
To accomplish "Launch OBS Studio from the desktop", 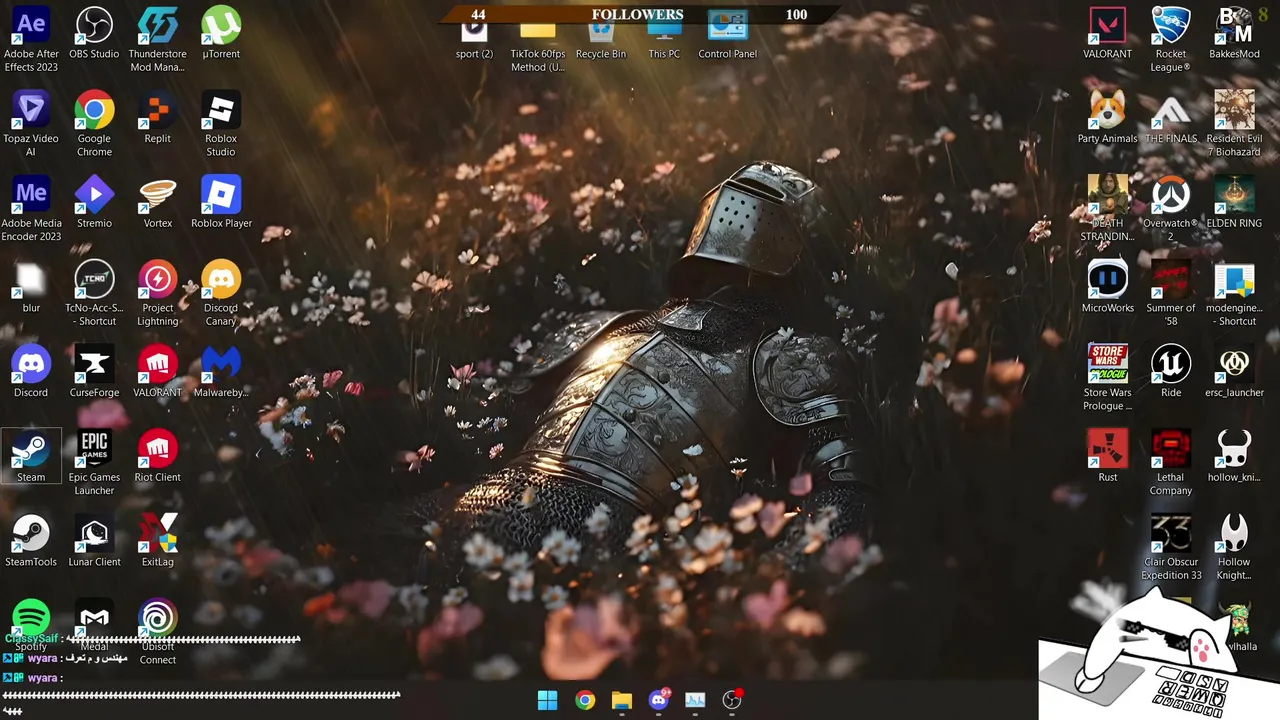I will point(94,33).
